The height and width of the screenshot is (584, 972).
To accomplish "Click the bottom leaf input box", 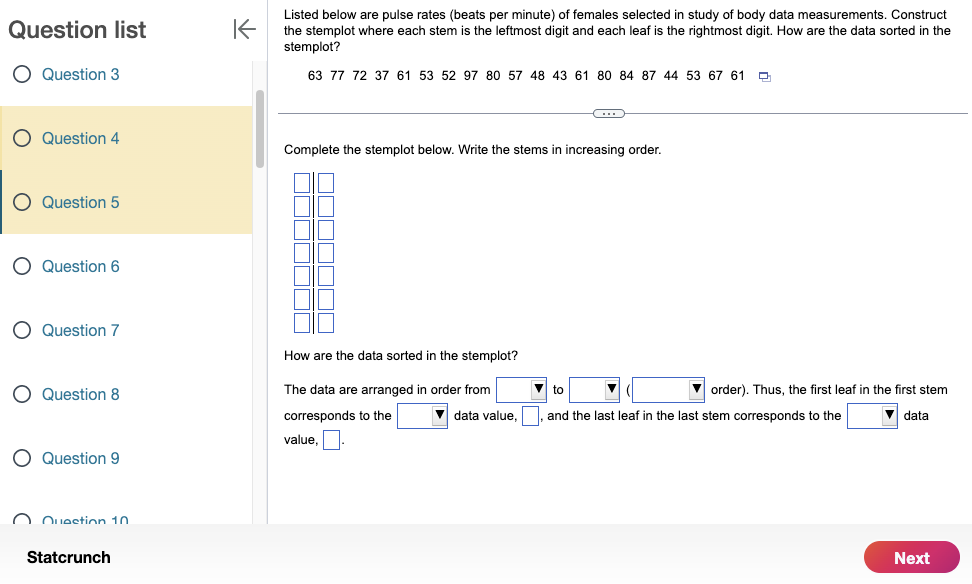I will click(x=325, y=322).
